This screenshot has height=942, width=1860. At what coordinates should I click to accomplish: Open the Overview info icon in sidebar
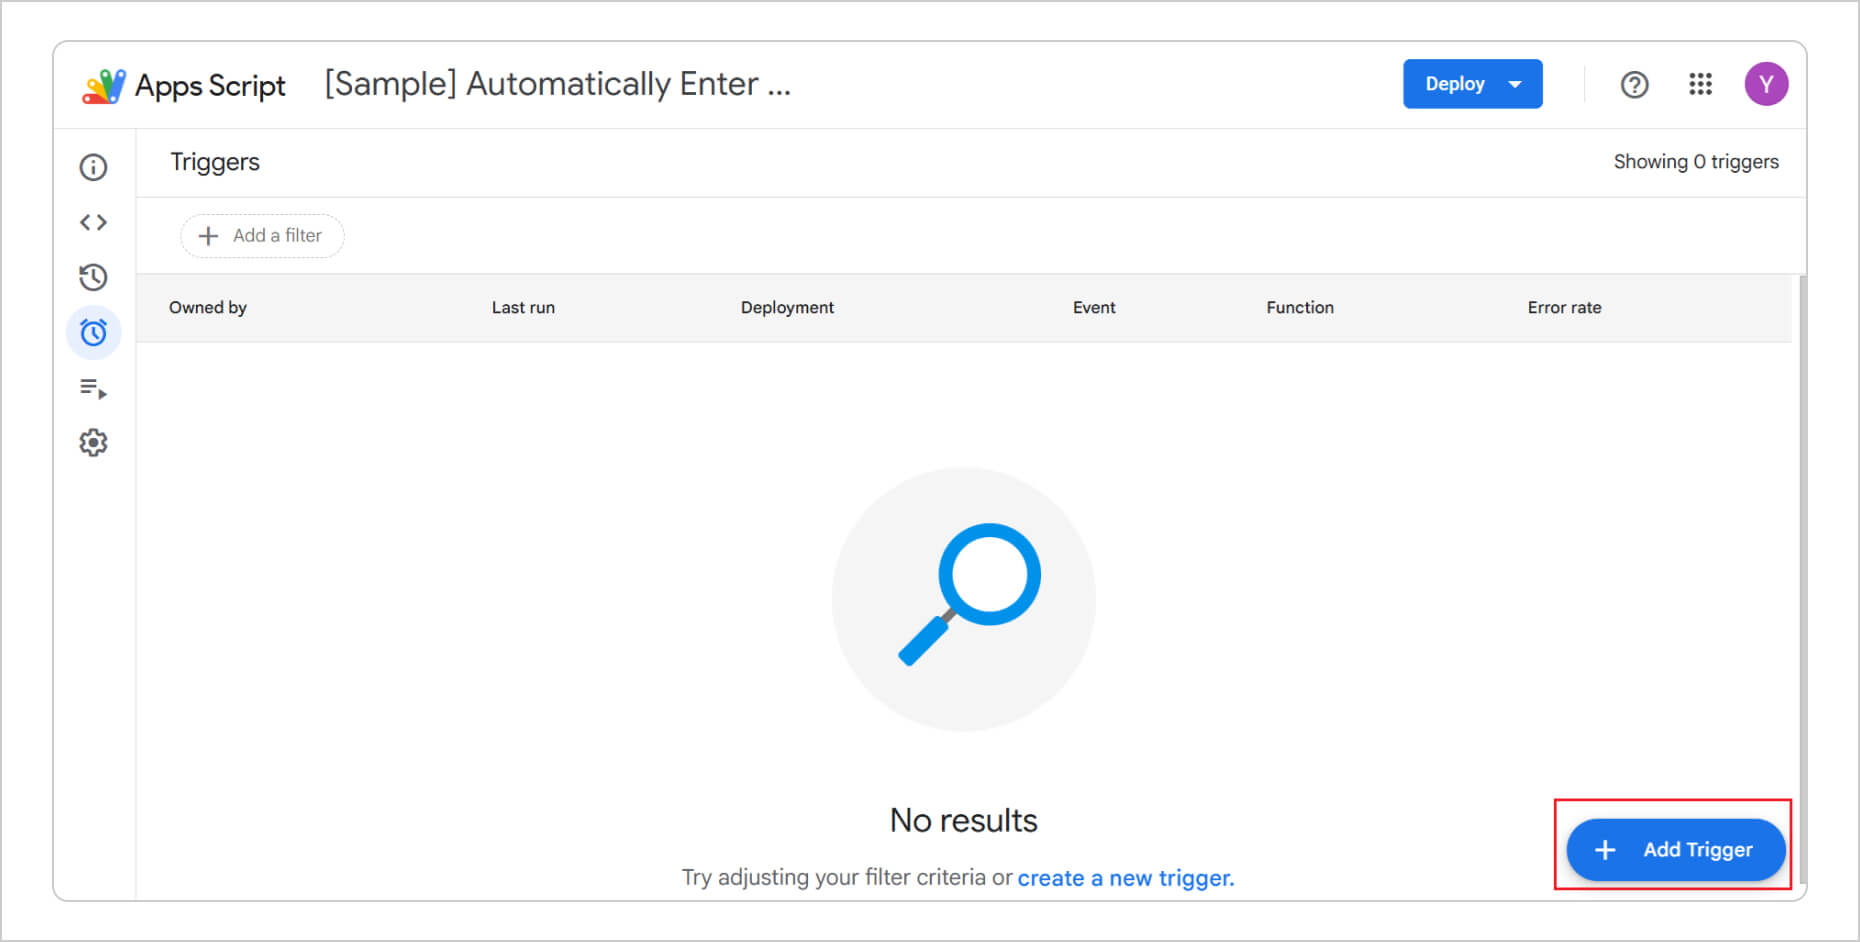[x=93, y=167]
